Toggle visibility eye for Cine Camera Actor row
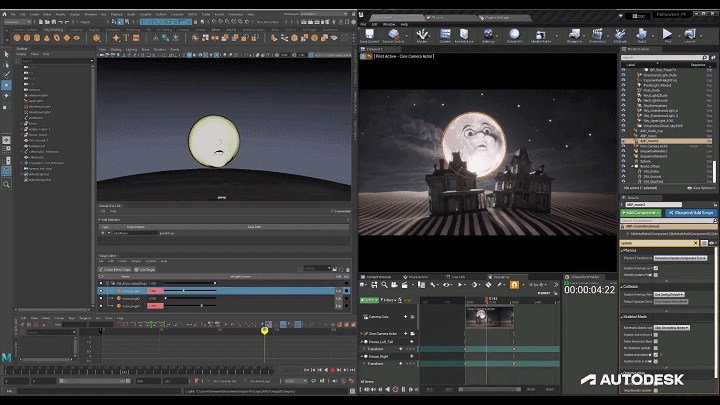 [624, 146]
